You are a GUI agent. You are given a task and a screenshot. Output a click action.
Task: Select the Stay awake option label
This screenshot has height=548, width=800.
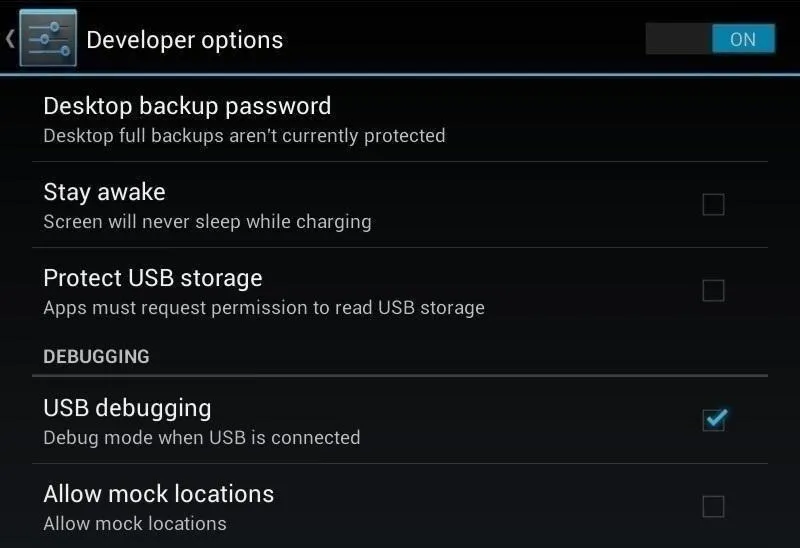click(x=104, y=192)
